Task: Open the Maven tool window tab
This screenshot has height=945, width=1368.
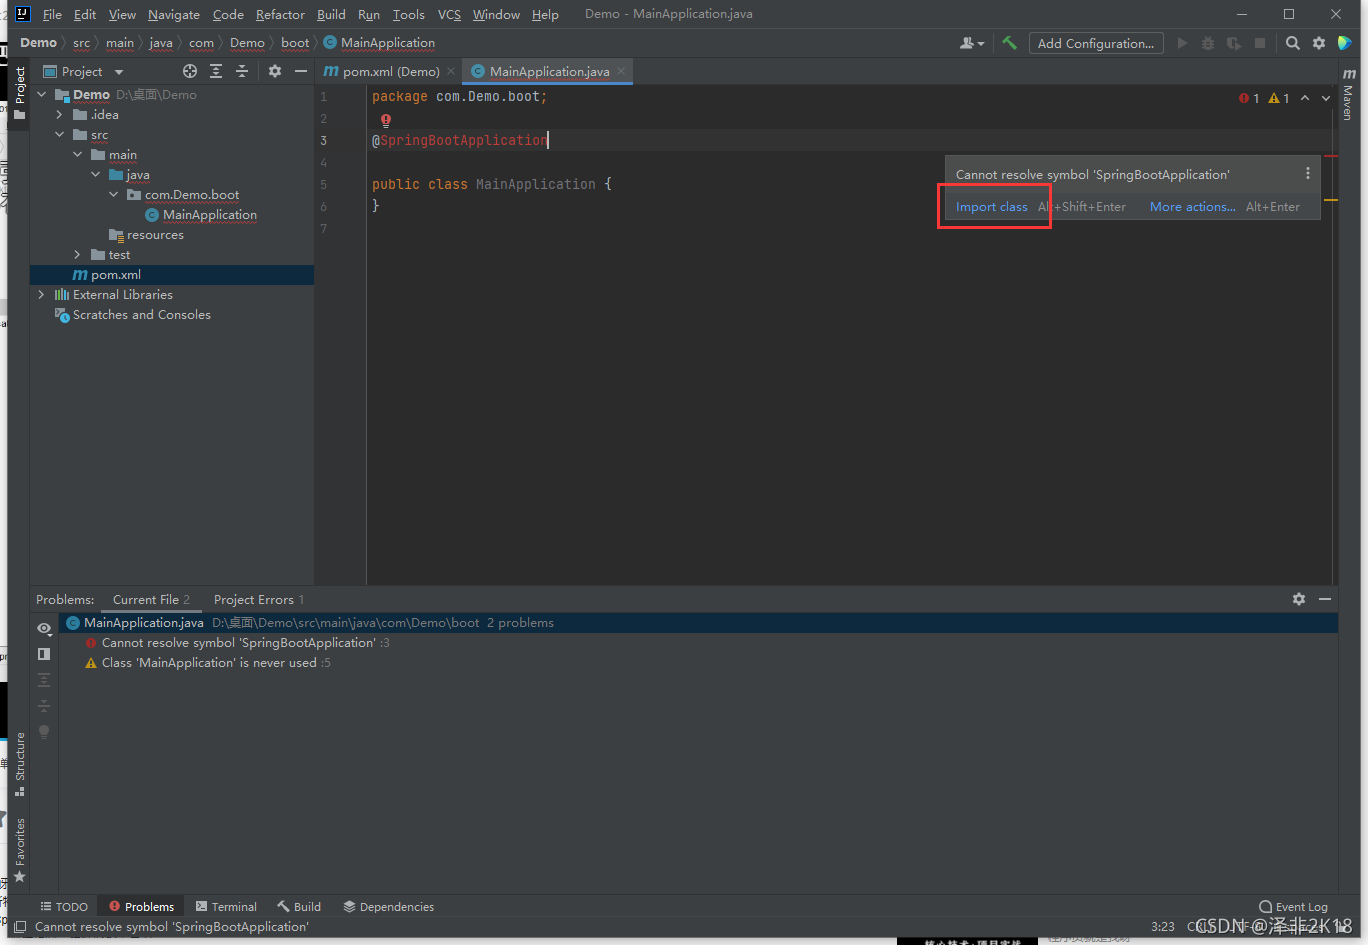Action: pyautogui.click(x=1348, y=96)
